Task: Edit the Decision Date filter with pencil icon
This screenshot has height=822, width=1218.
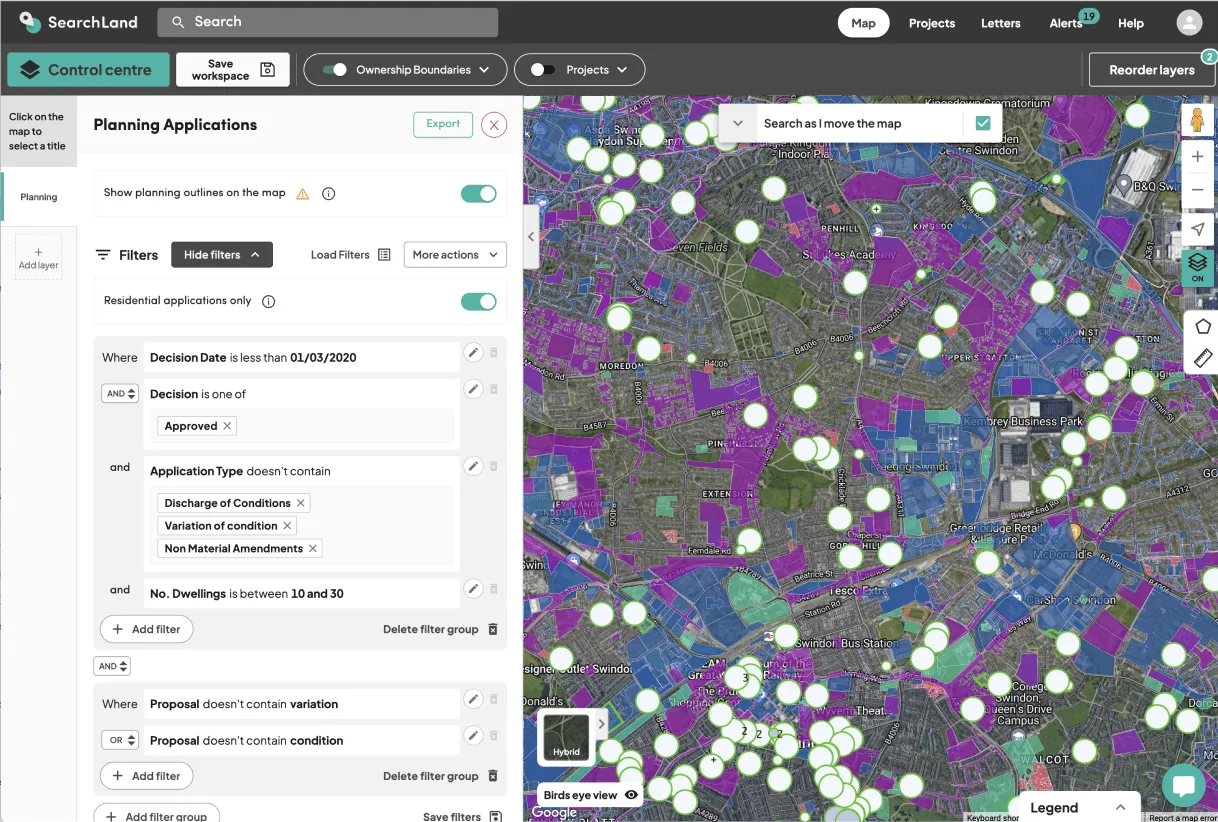Action: coord(473,352)
